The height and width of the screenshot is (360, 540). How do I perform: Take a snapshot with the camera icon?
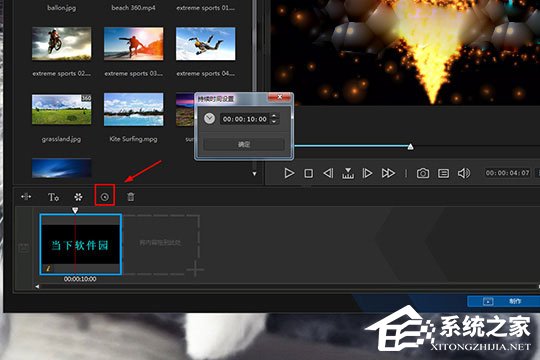(x=423, y=173)
